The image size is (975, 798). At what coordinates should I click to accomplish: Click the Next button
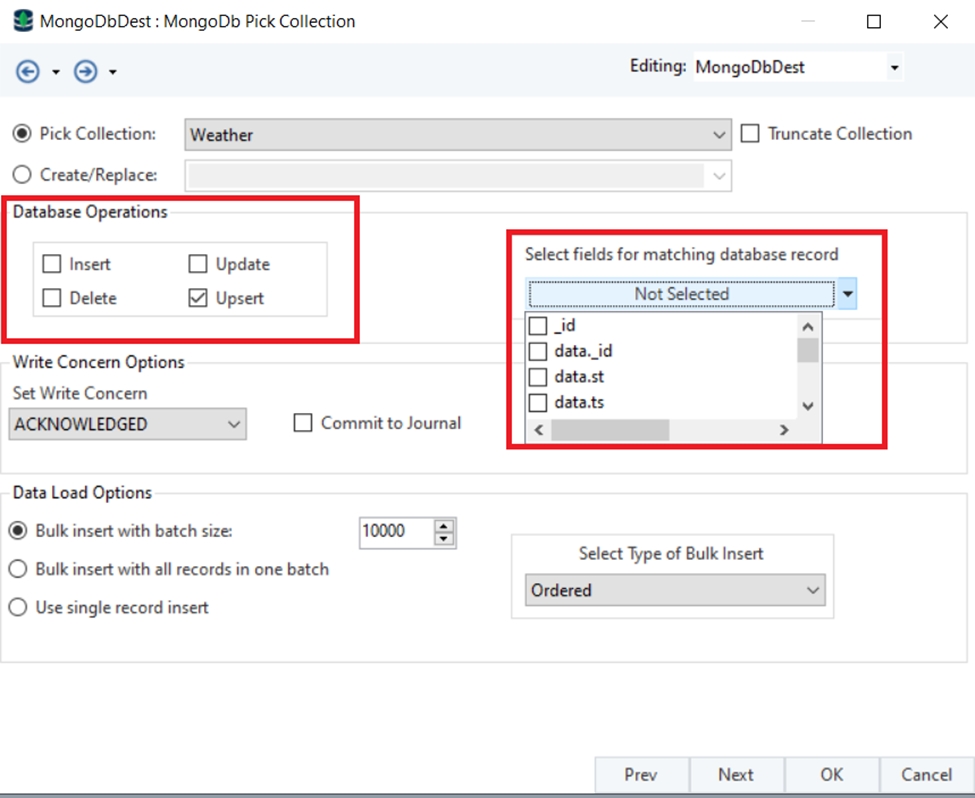pyautogui.click(x=735, y=775)
